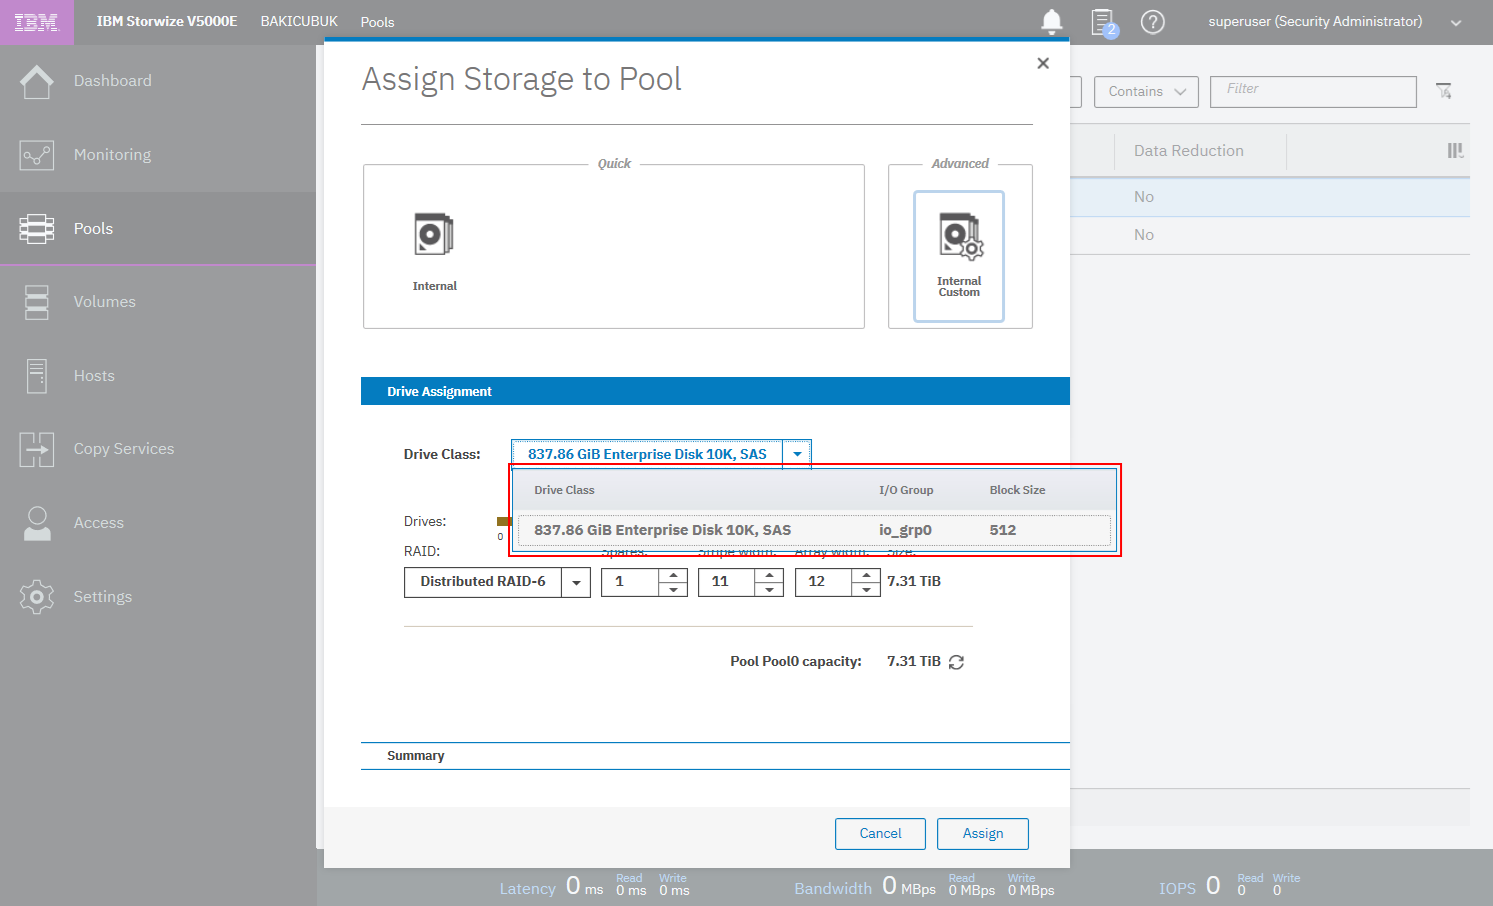The height and width of the screenshot is (906, 1493).
Task: Click the Assign button
Action: (983, 834)
